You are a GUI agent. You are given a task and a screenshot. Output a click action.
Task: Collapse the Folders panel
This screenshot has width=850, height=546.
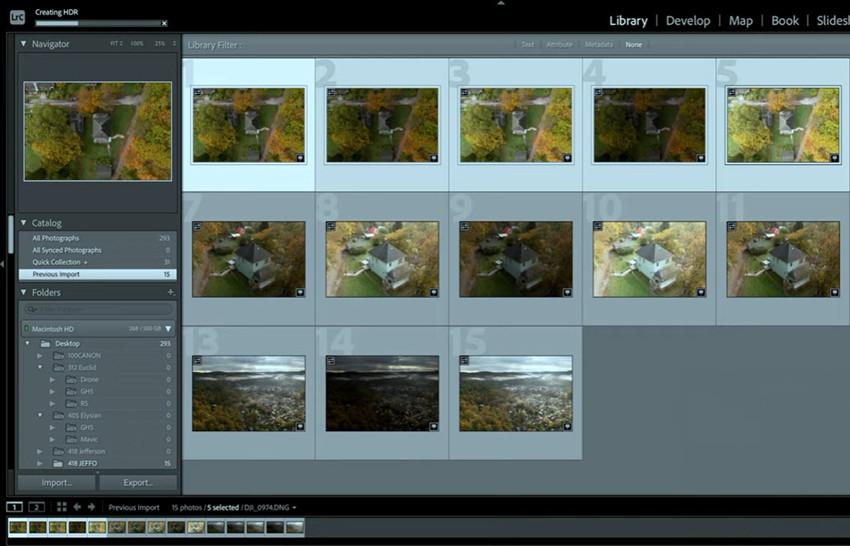click(x=23, y=292)
